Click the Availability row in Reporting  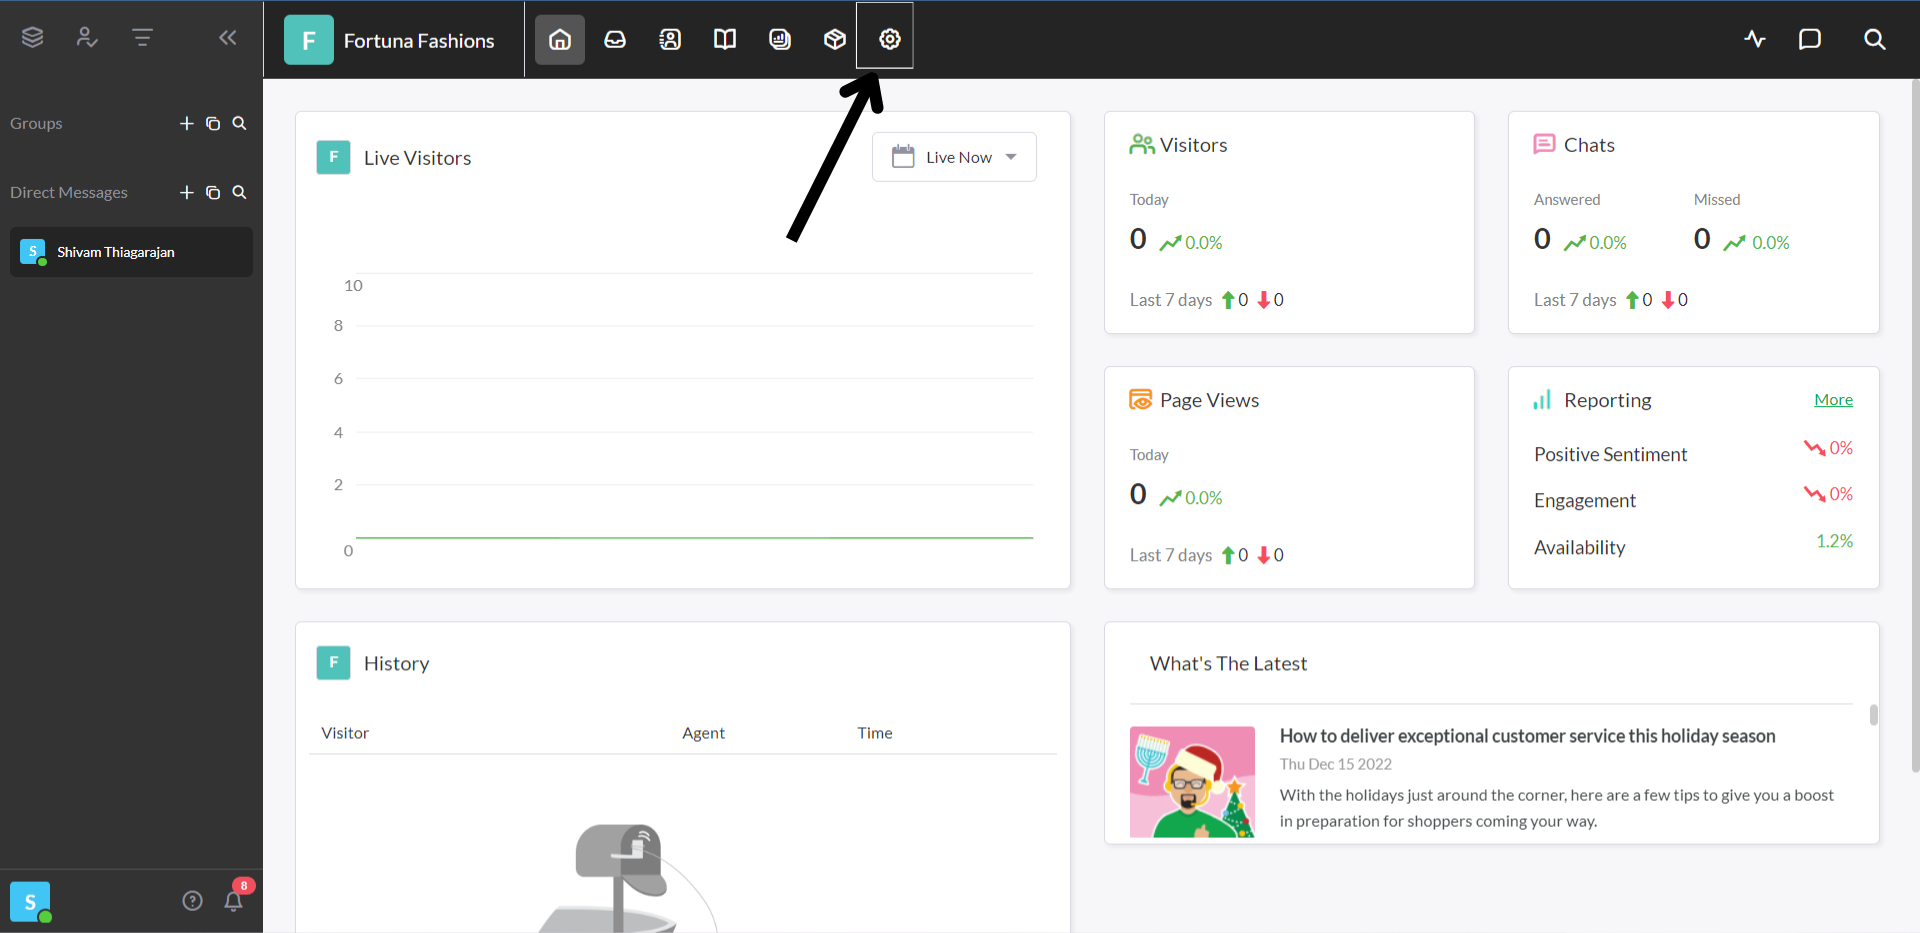pos(1693,546)
